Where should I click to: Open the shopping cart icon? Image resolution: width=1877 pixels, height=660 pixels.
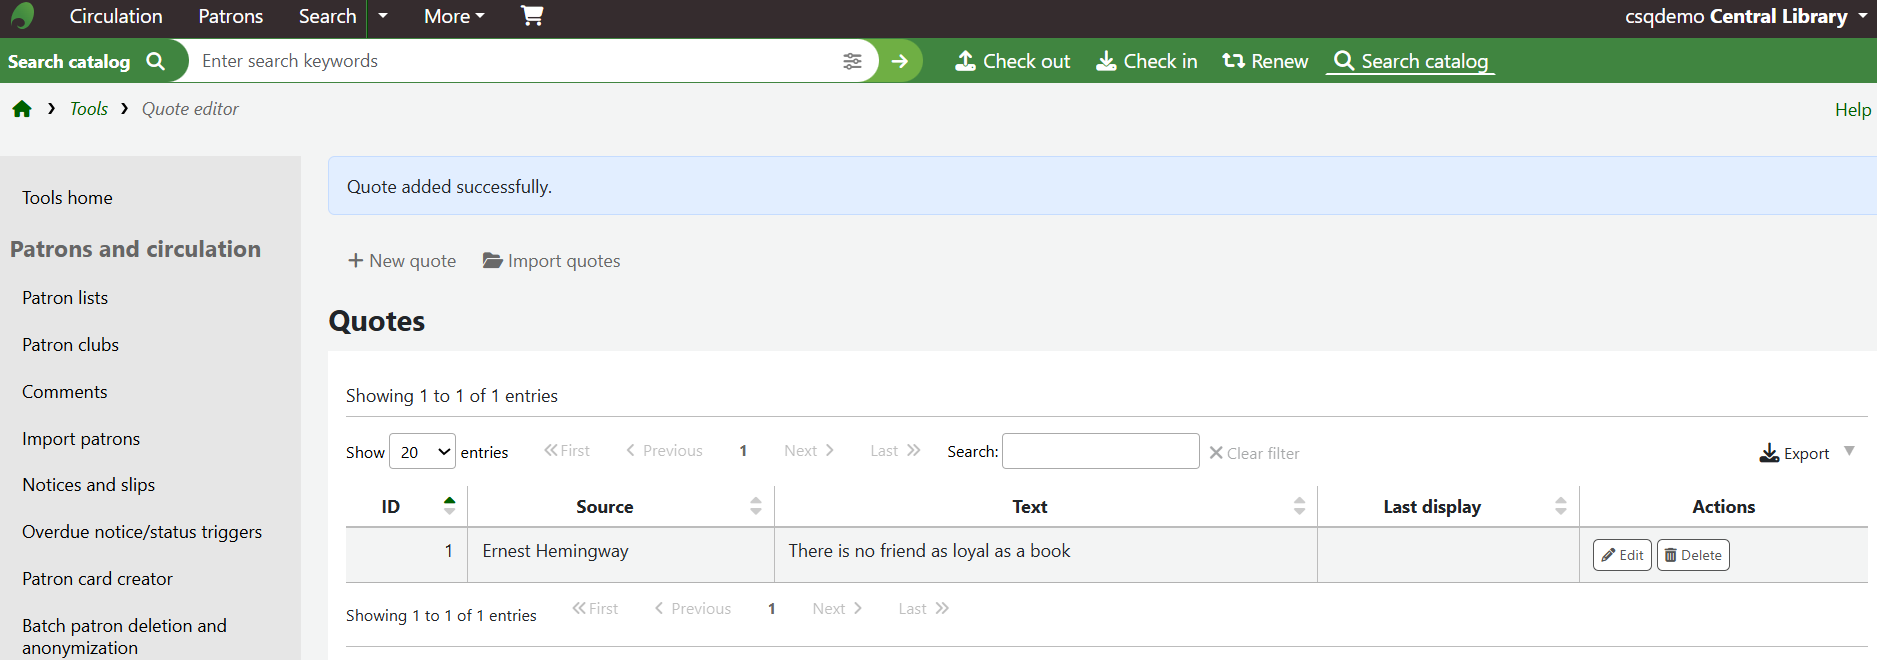coord(532,16)
